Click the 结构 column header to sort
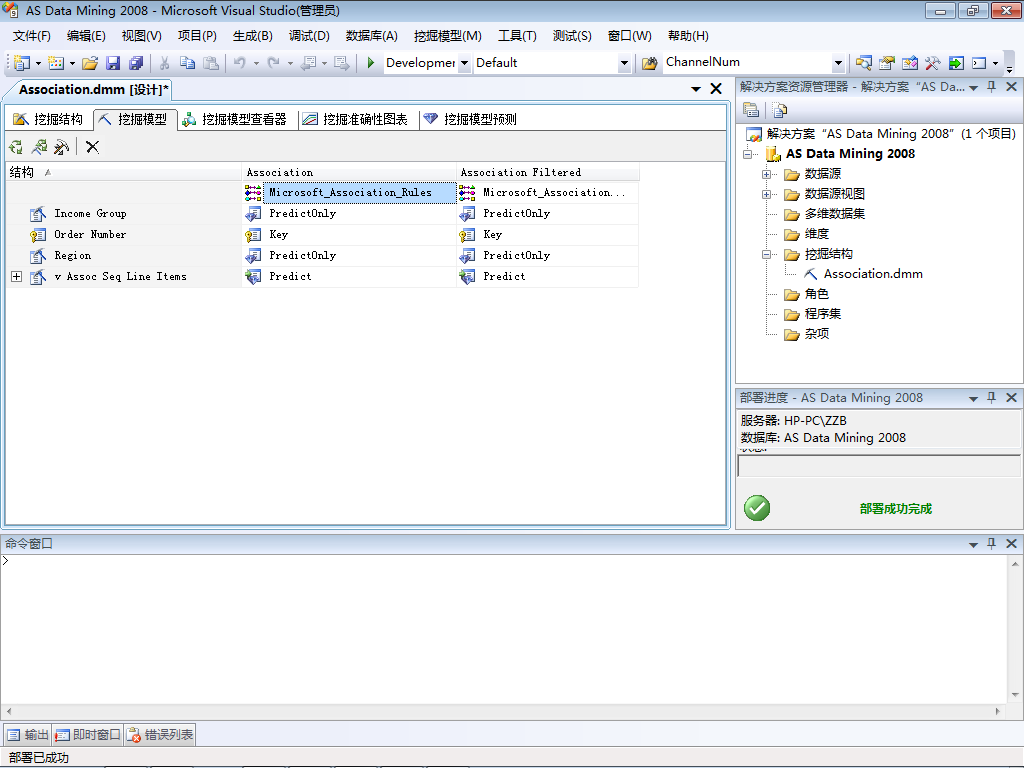The height and width of the screenshot is (768, 1024). (x=123, y=172)
